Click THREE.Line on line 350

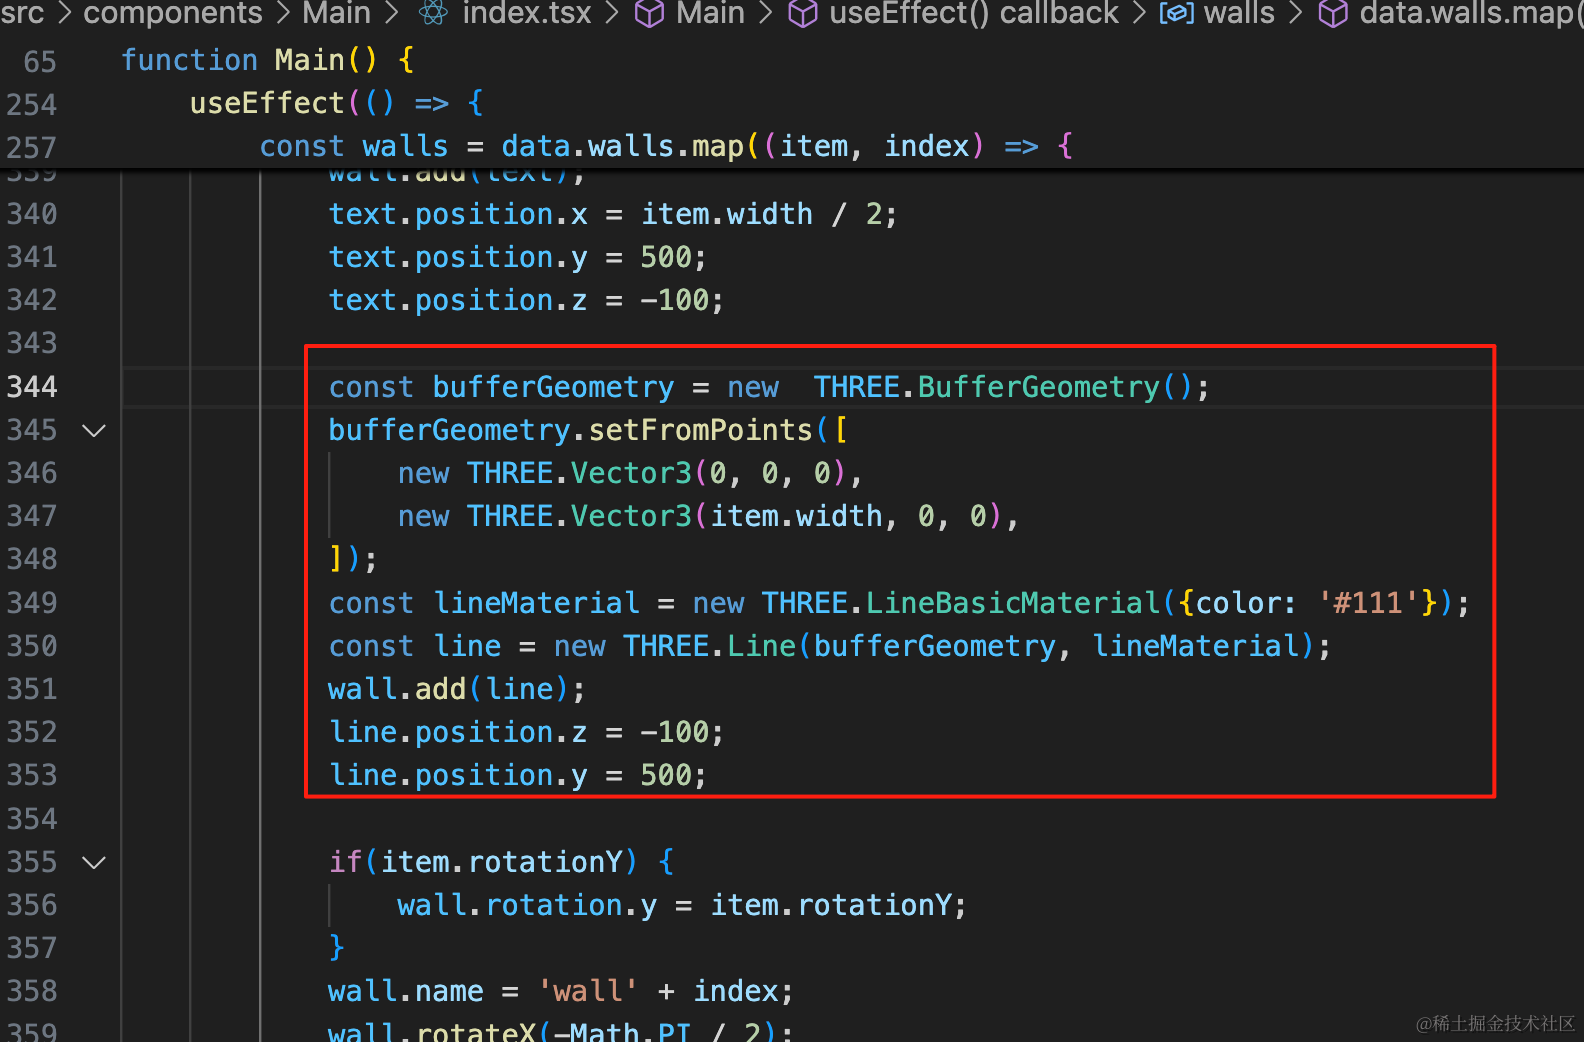[709, 646]
